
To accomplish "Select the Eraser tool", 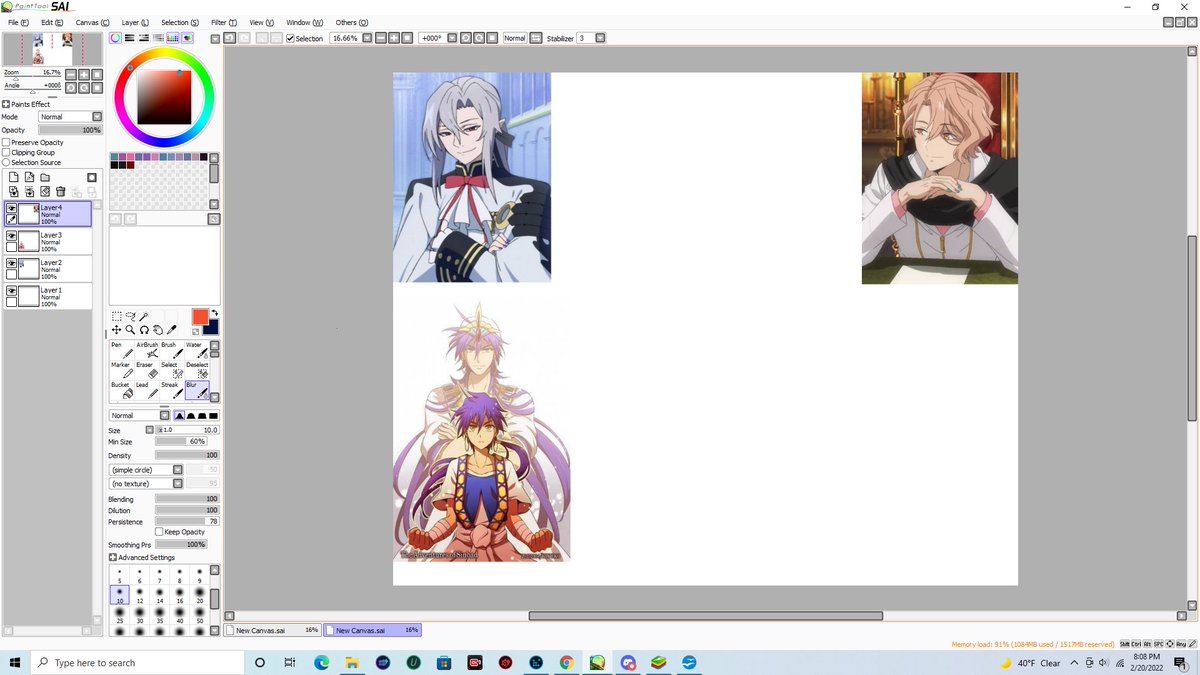I will coord(147,370).
